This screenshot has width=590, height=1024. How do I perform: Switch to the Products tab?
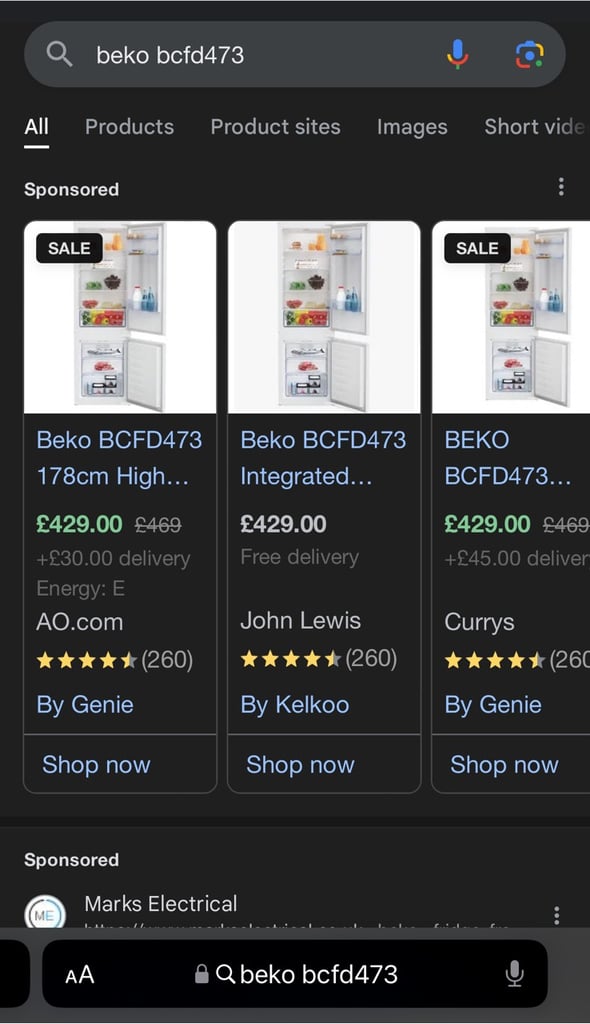click(x=129, y=127)
